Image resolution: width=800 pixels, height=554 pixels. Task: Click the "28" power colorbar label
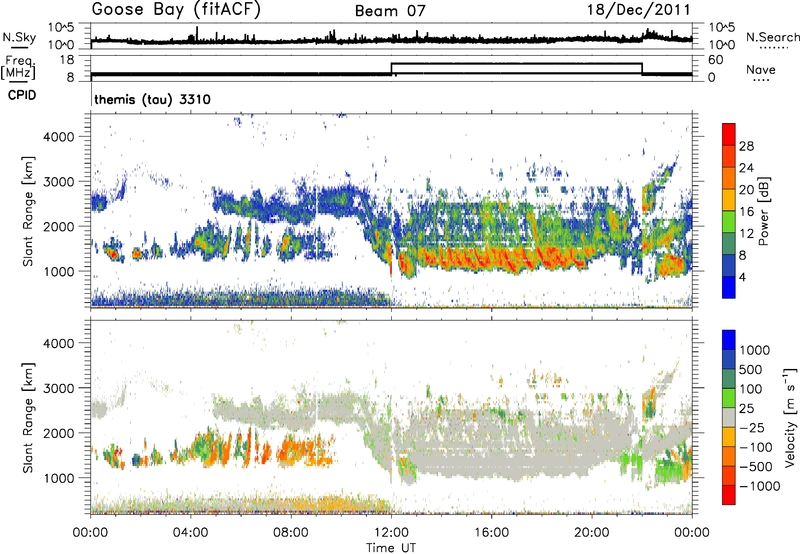[746, 146]
